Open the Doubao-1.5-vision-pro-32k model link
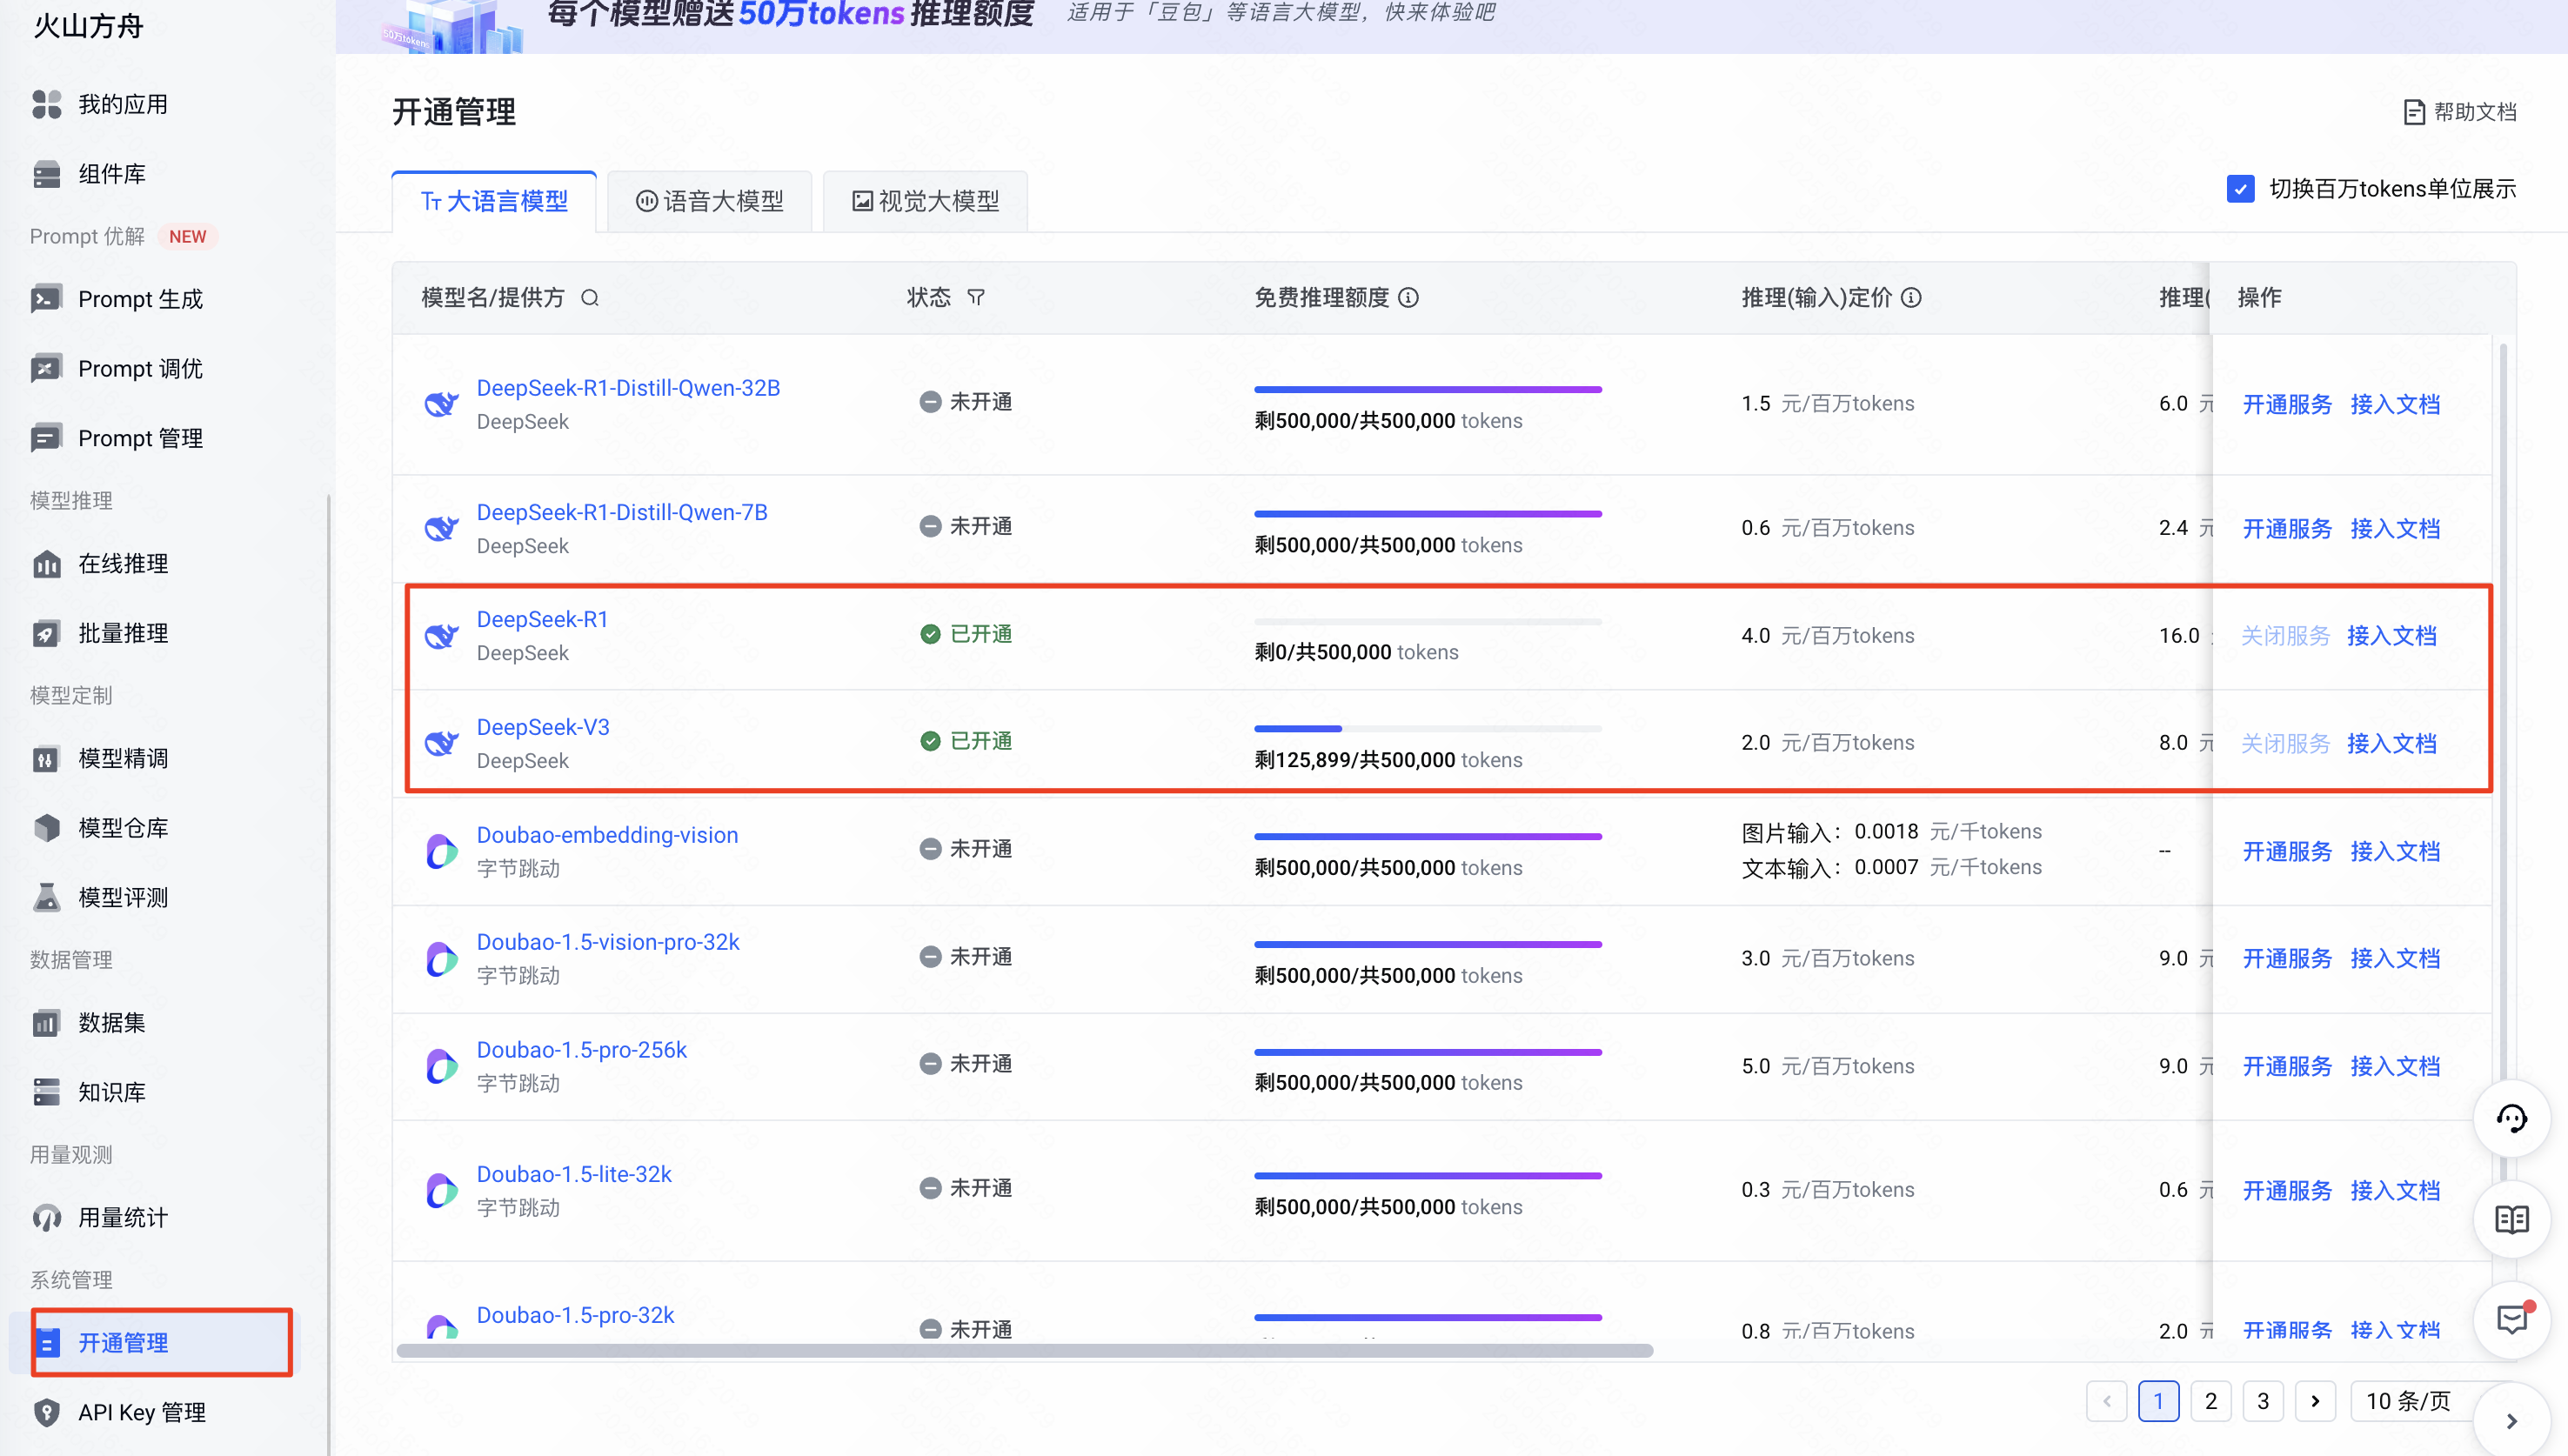This screenshot has height=1456, width=2568. point(608,942)
